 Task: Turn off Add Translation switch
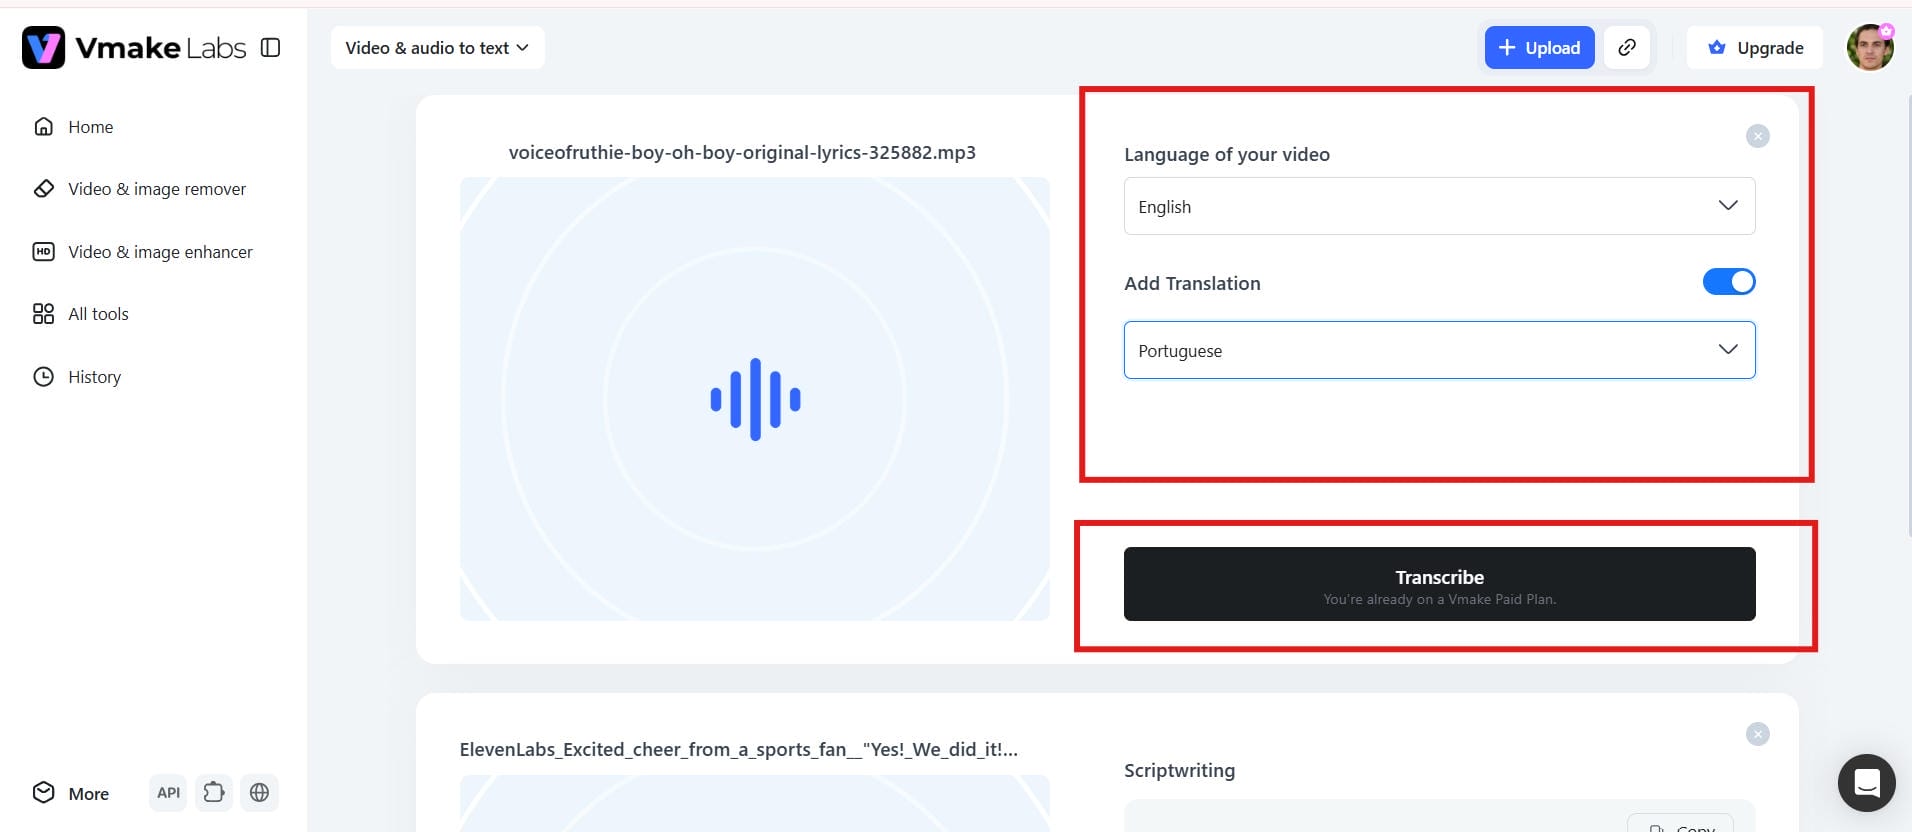(1729, 282)
